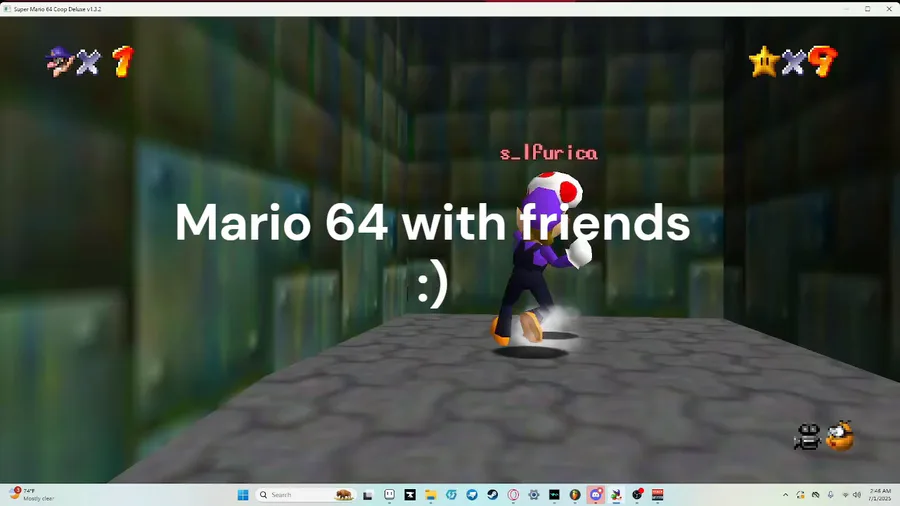Click the star count number 9

[823, 61]
